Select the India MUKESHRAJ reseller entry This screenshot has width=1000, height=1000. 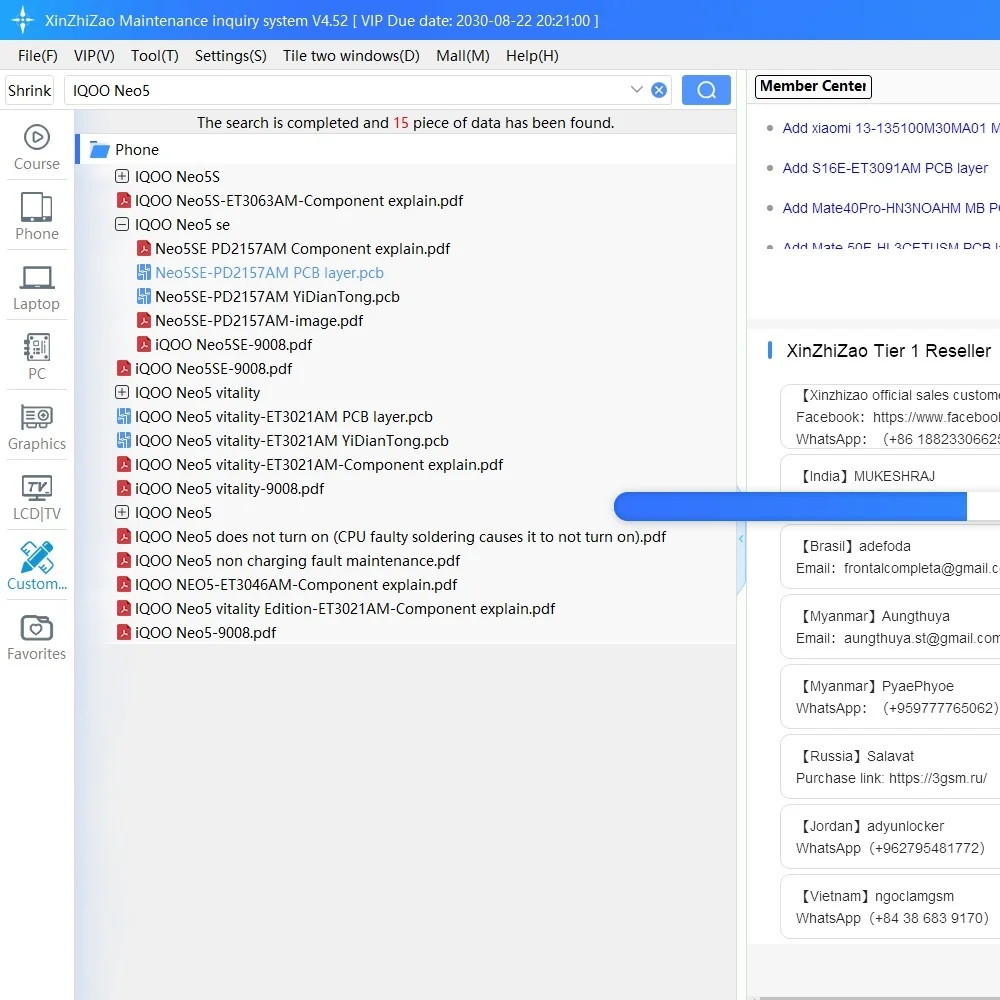[890, 476]
